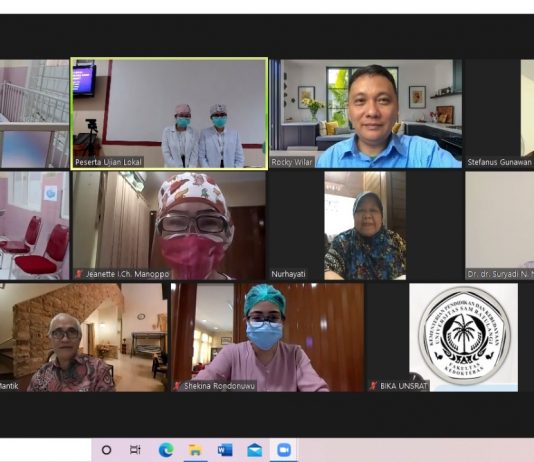Click the muted mic icon beside Shekina Rondonuwu
Screen dimensions: 534x462
click(x=177, y=386)
